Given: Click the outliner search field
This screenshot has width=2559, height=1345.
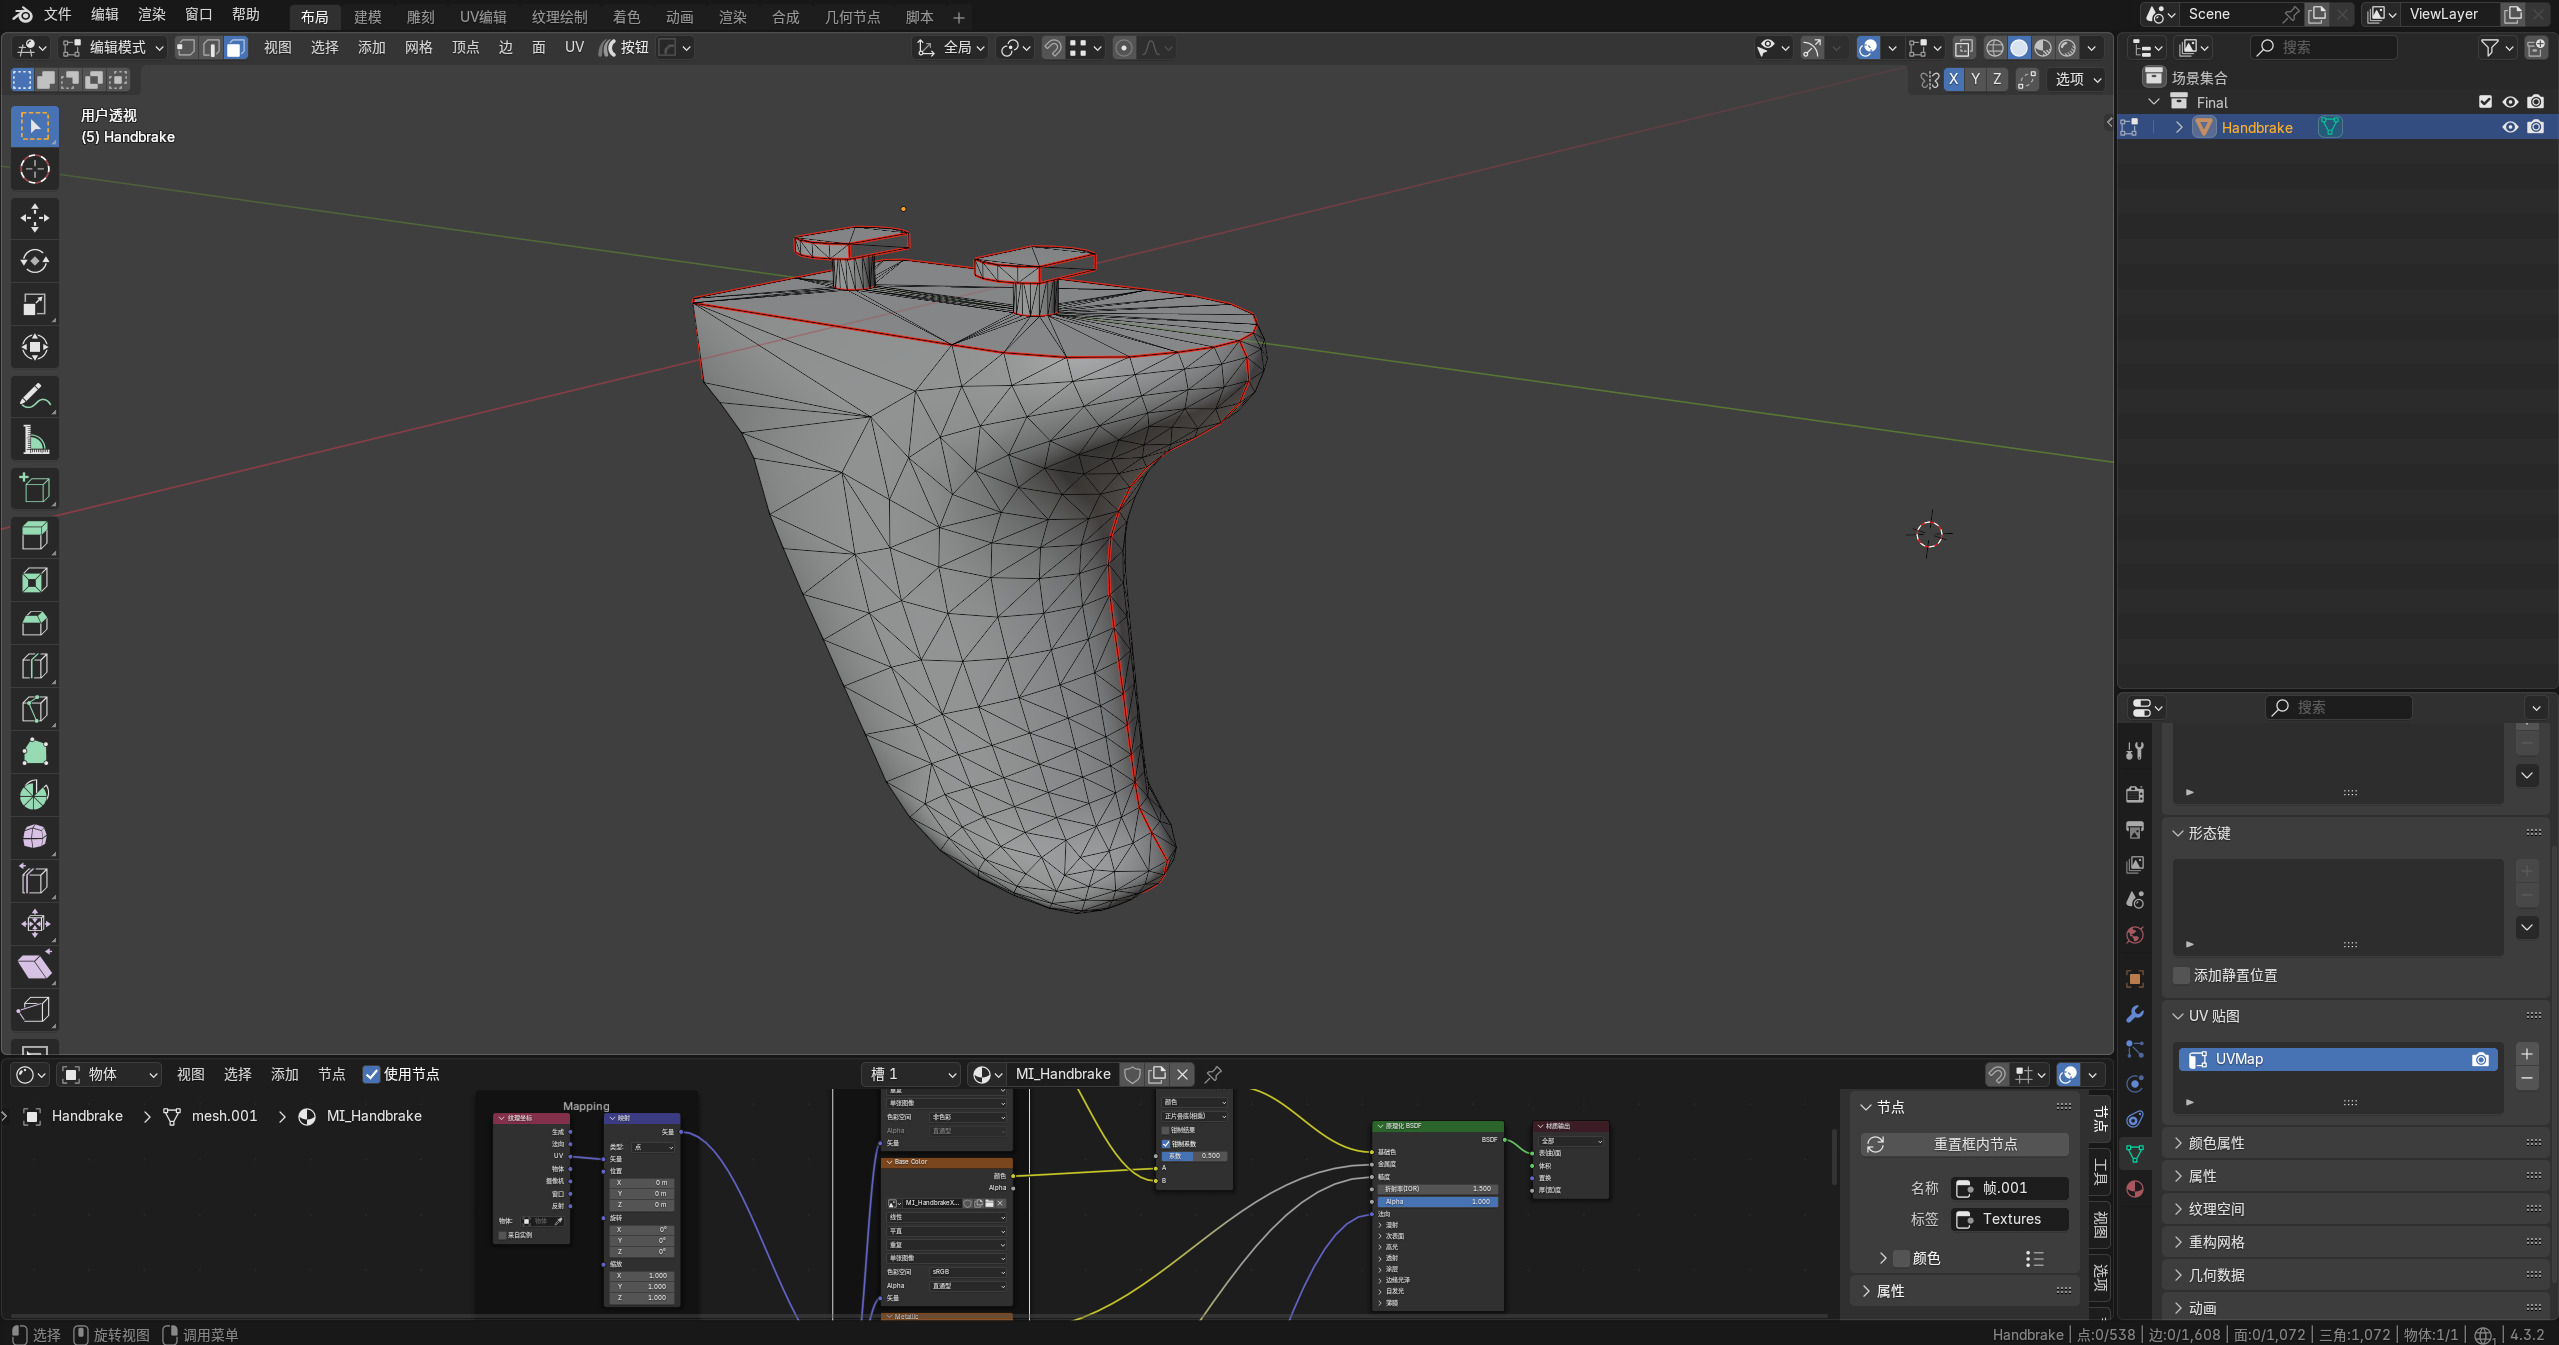Looking at the screenshot, I should click(2323, 47).
